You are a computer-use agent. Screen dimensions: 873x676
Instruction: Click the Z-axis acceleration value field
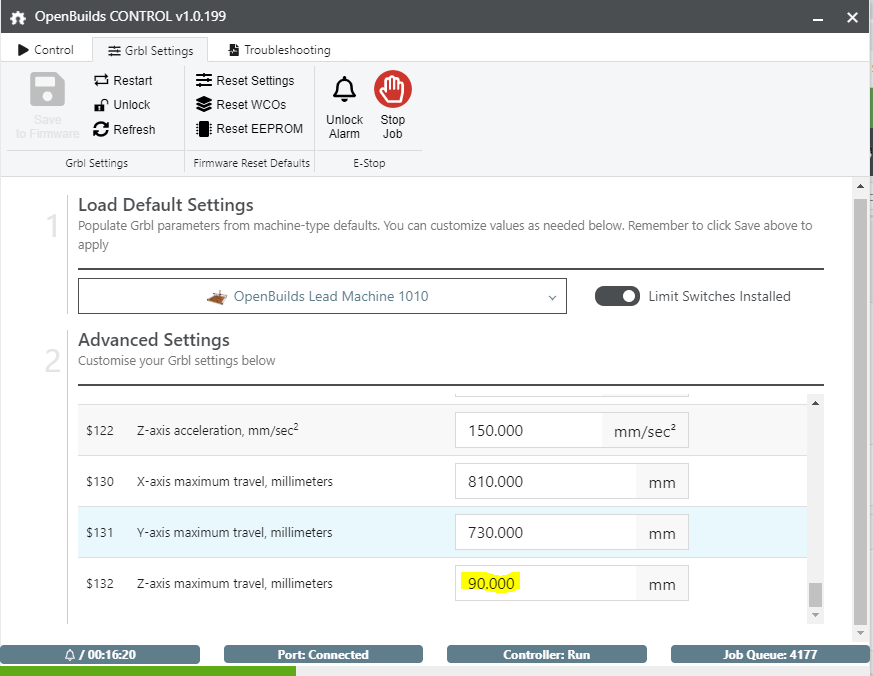[x=528, y=430]
